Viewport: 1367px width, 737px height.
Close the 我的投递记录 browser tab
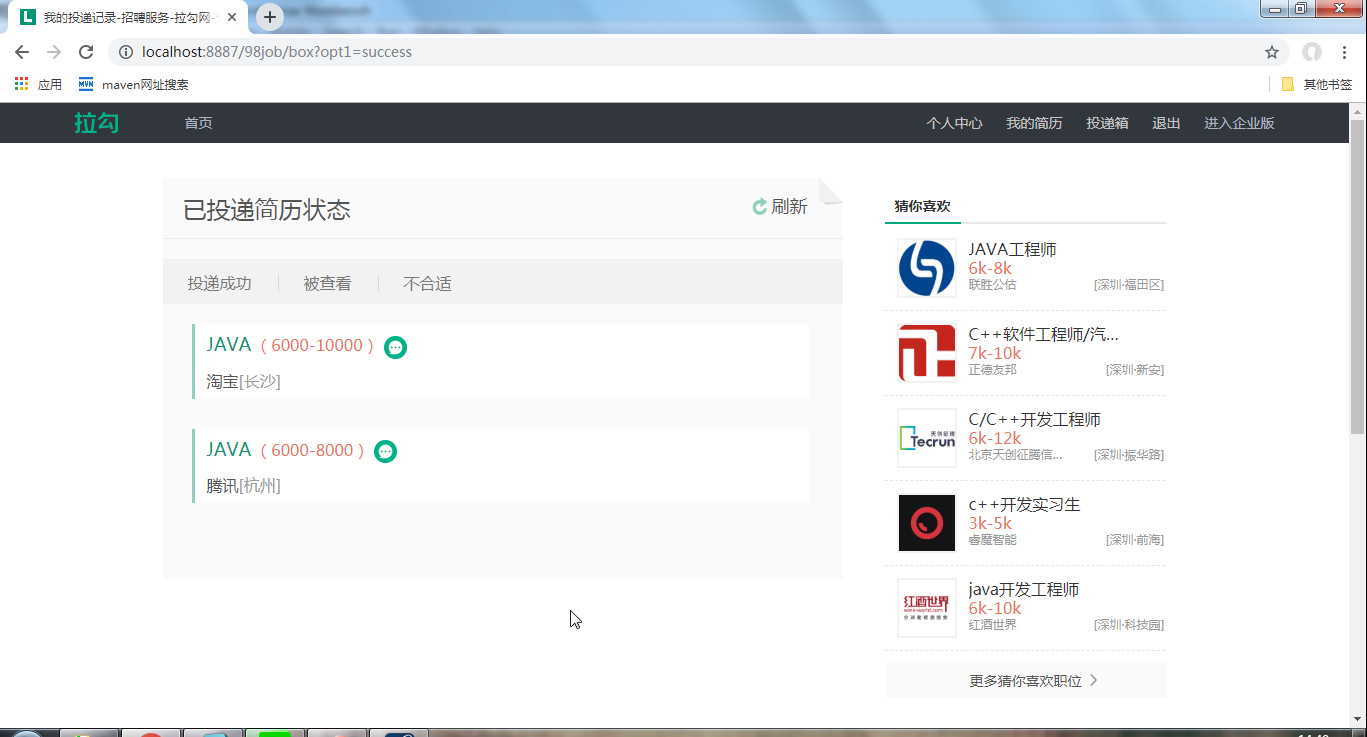[233, 17]
